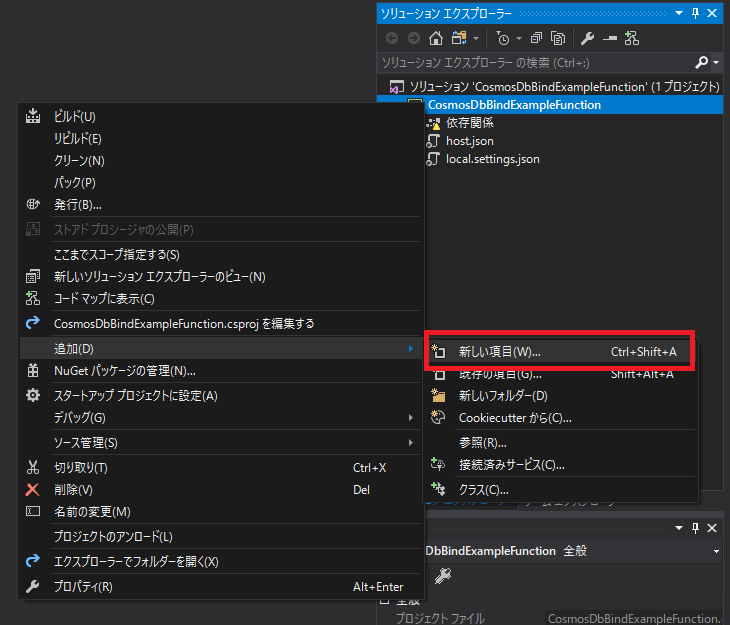Choose 新しいフォルダー(D) in the Add submenu

tap(560, 395)
